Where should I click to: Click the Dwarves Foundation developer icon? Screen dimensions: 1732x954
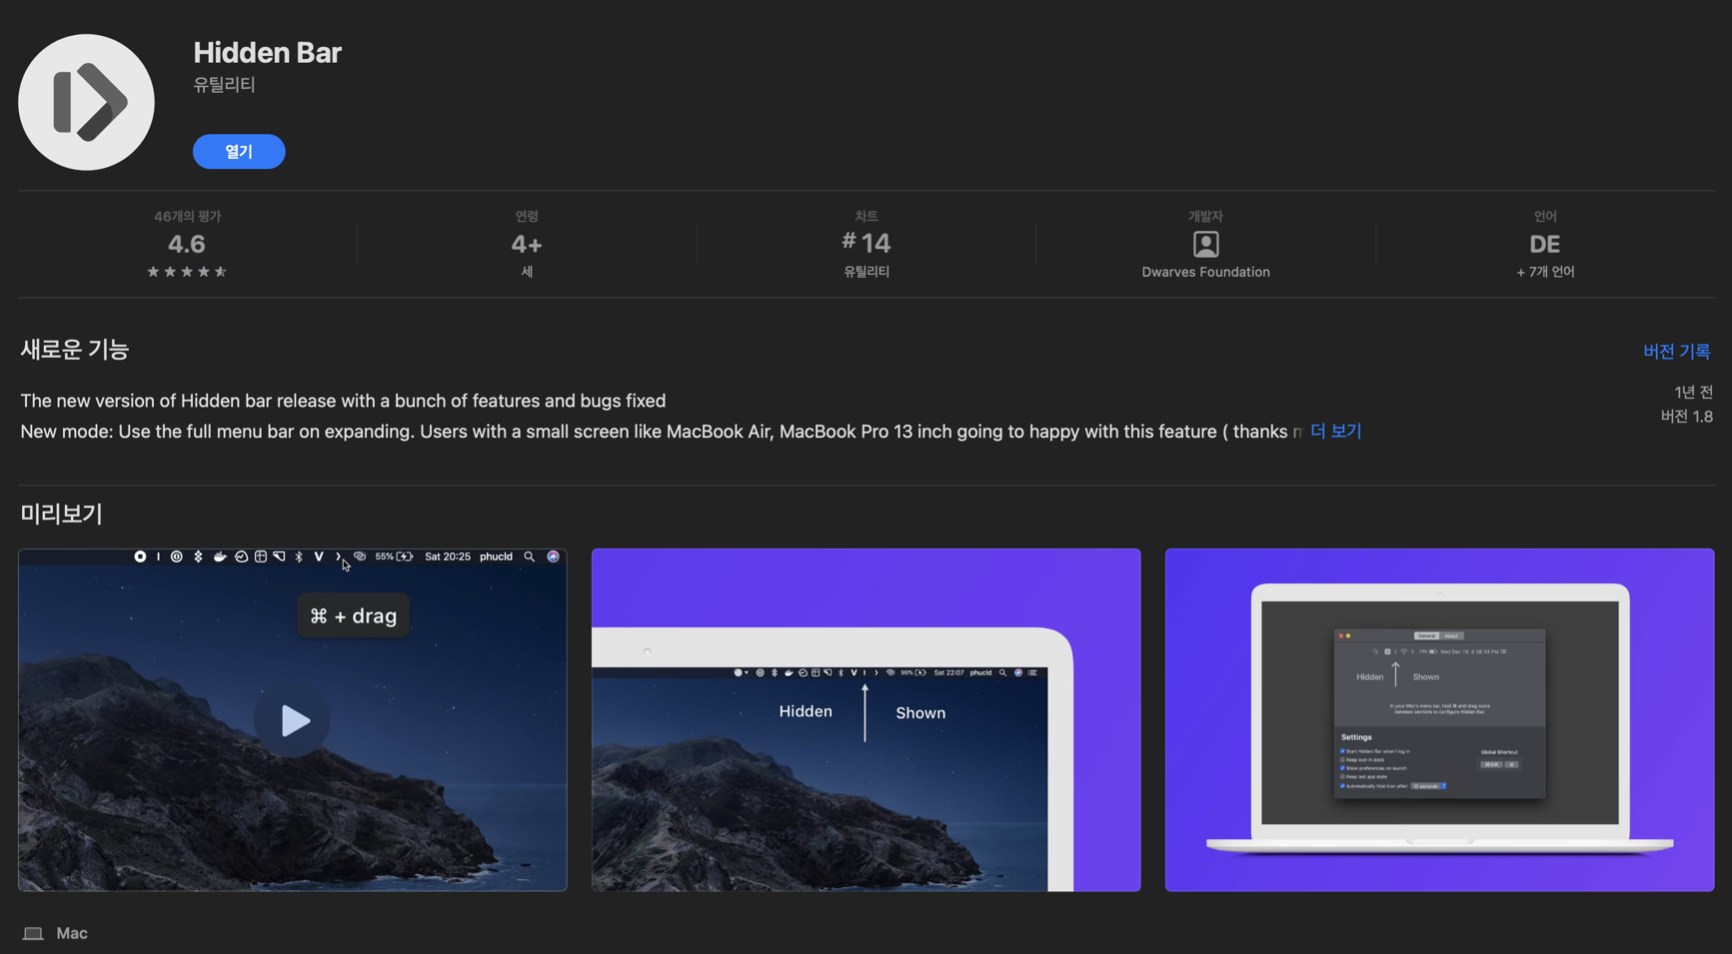pyautogui.click(x=1206, y=244)
